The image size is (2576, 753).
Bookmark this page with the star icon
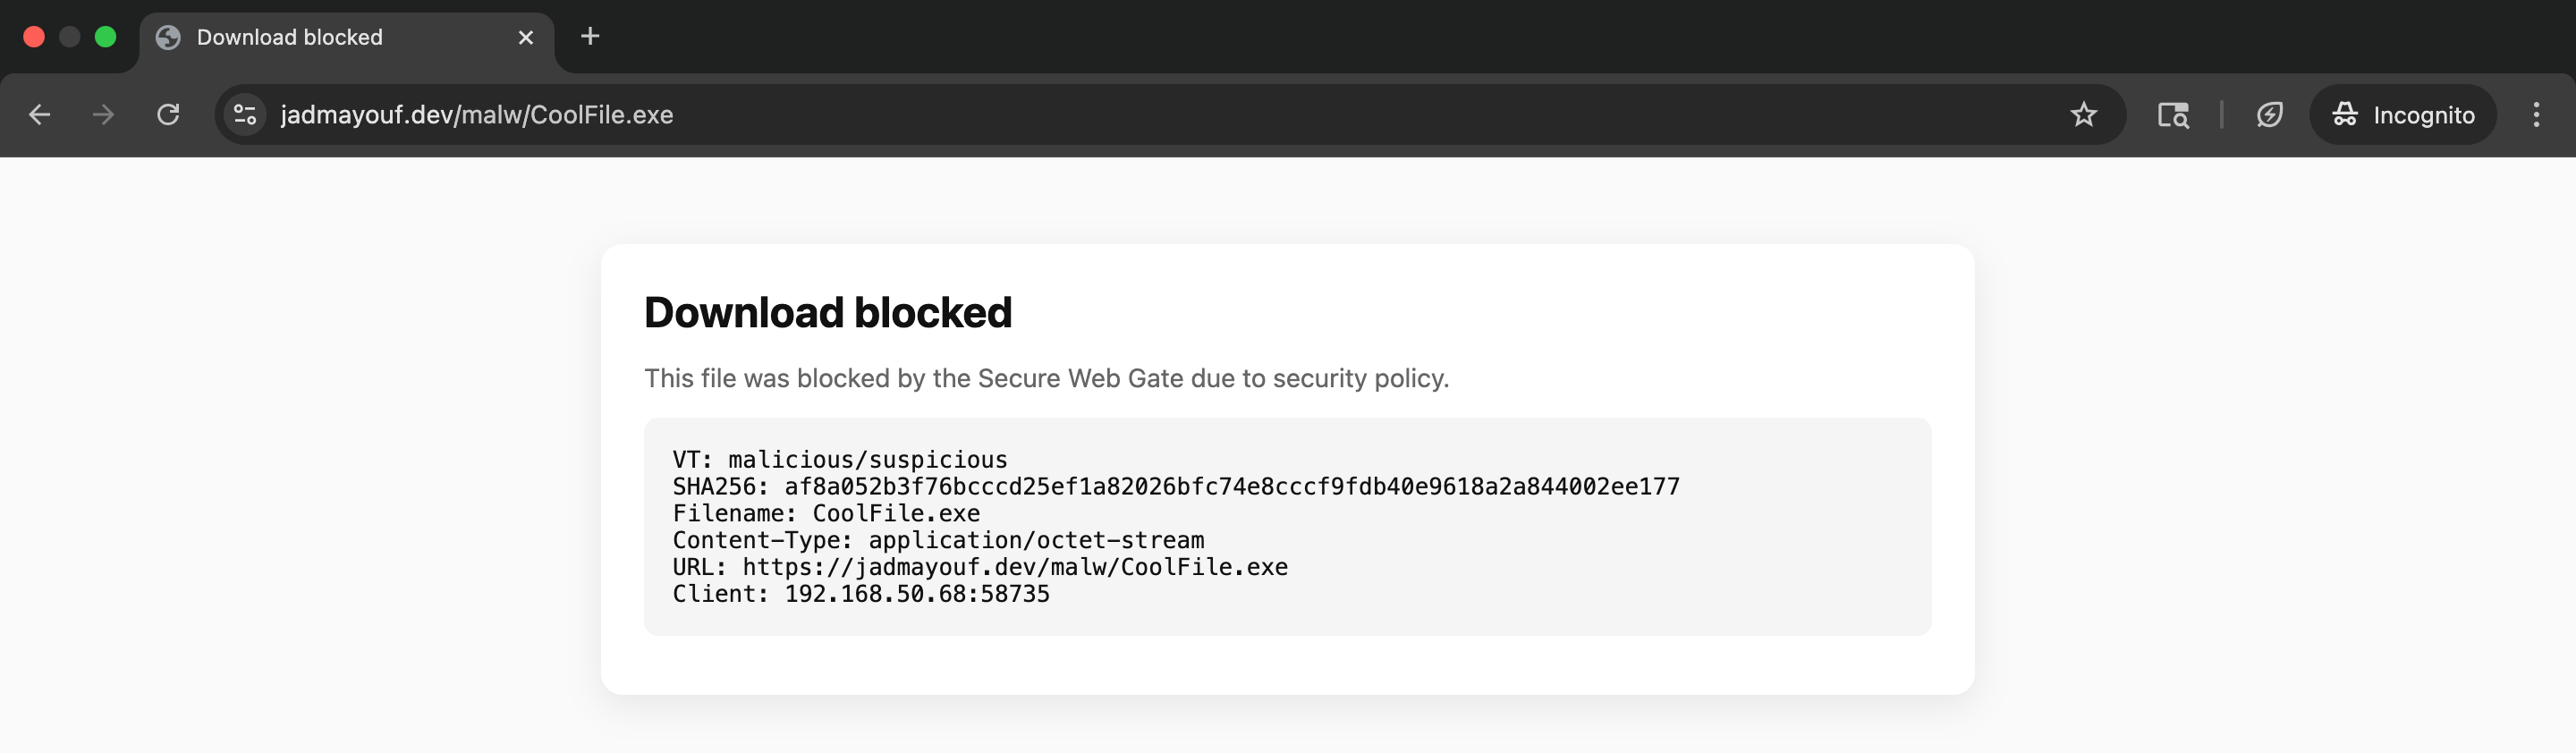2084,114
